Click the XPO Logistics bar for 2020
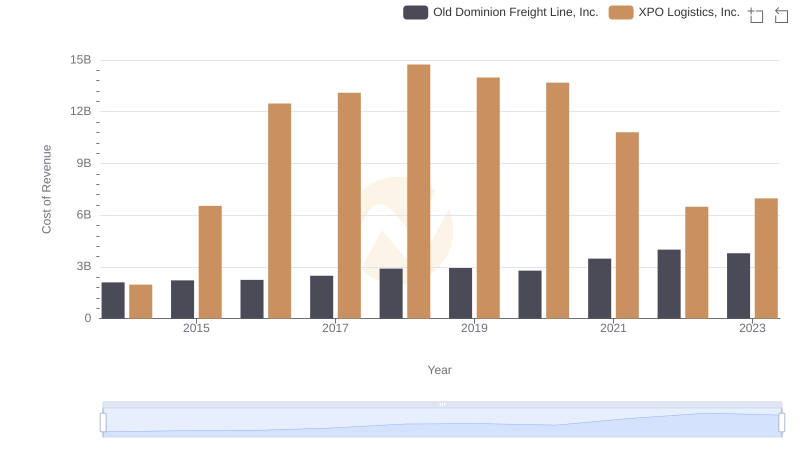800x461 pixels. pyautogui.click(x=558, y=200)
